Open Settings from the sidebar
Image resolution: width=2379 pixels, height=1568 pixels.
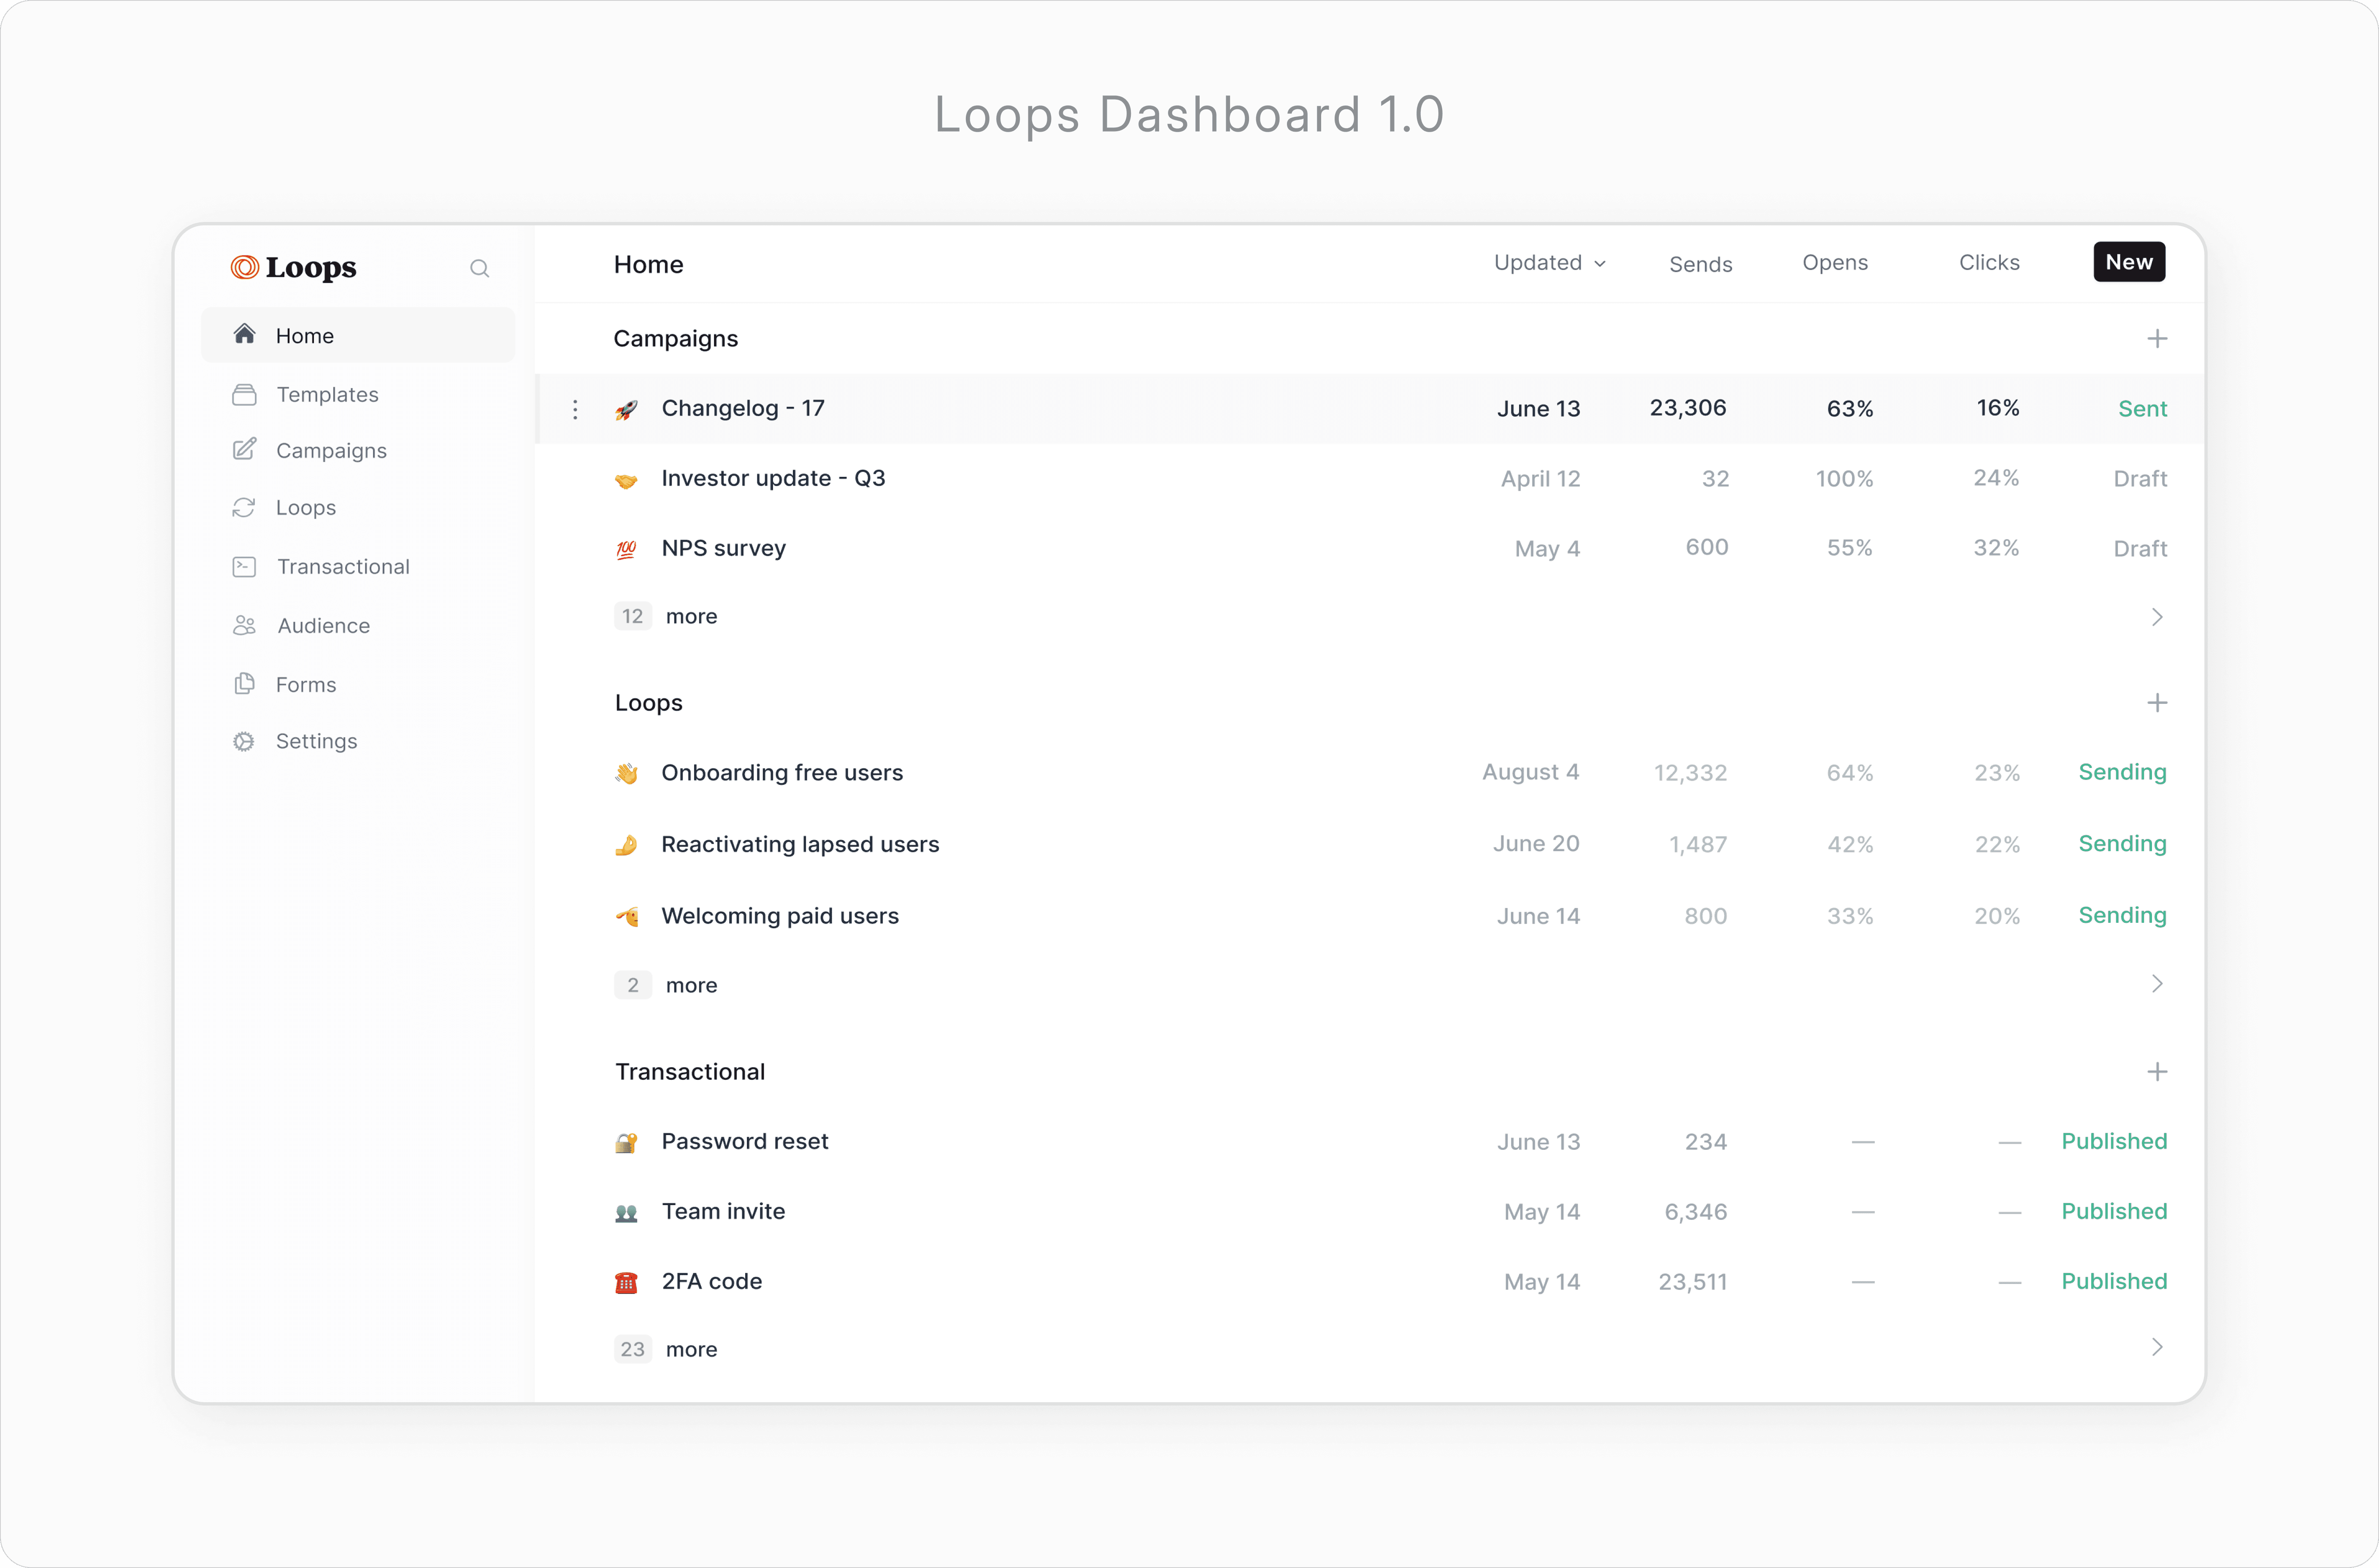point(316,741)
